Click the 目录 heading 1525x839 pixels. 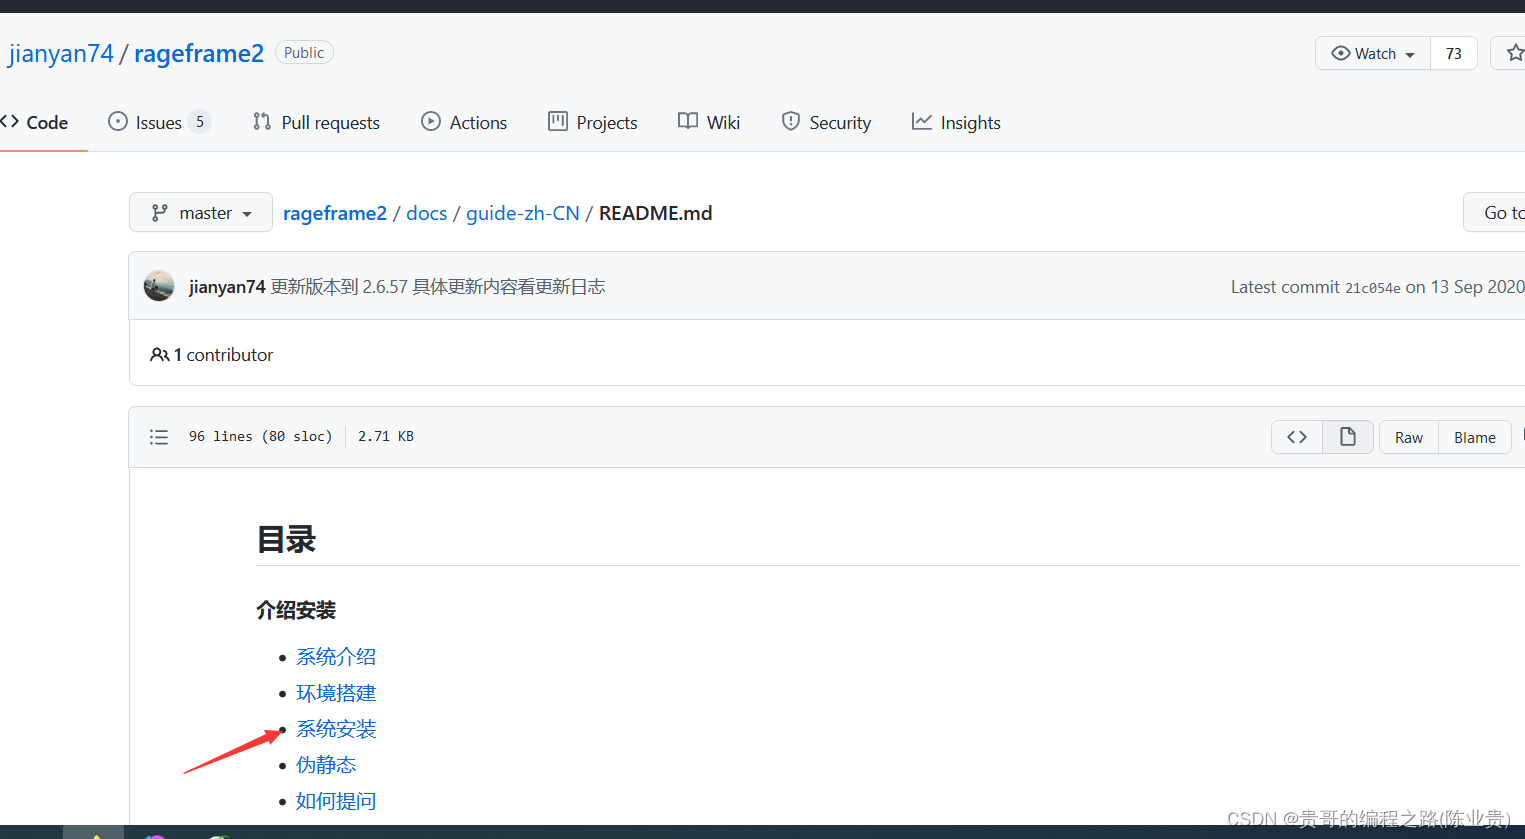click(287, 539)
